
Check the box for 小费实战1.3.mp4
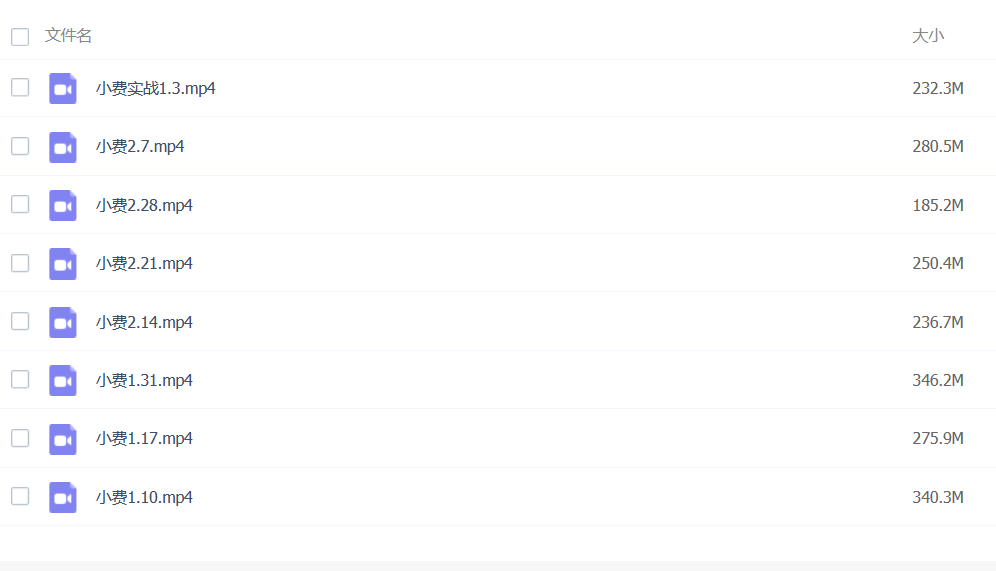coord(20,88)
